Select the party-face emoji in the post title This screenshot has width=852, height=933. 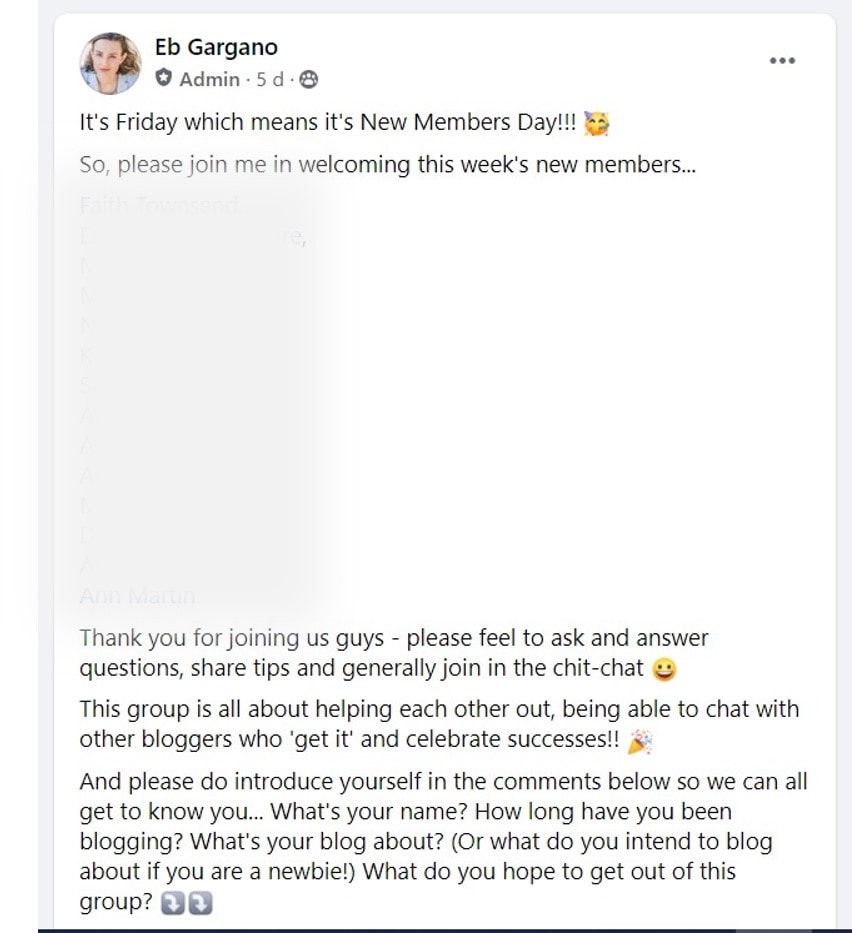pyautogui.click(x=596, y=121)
